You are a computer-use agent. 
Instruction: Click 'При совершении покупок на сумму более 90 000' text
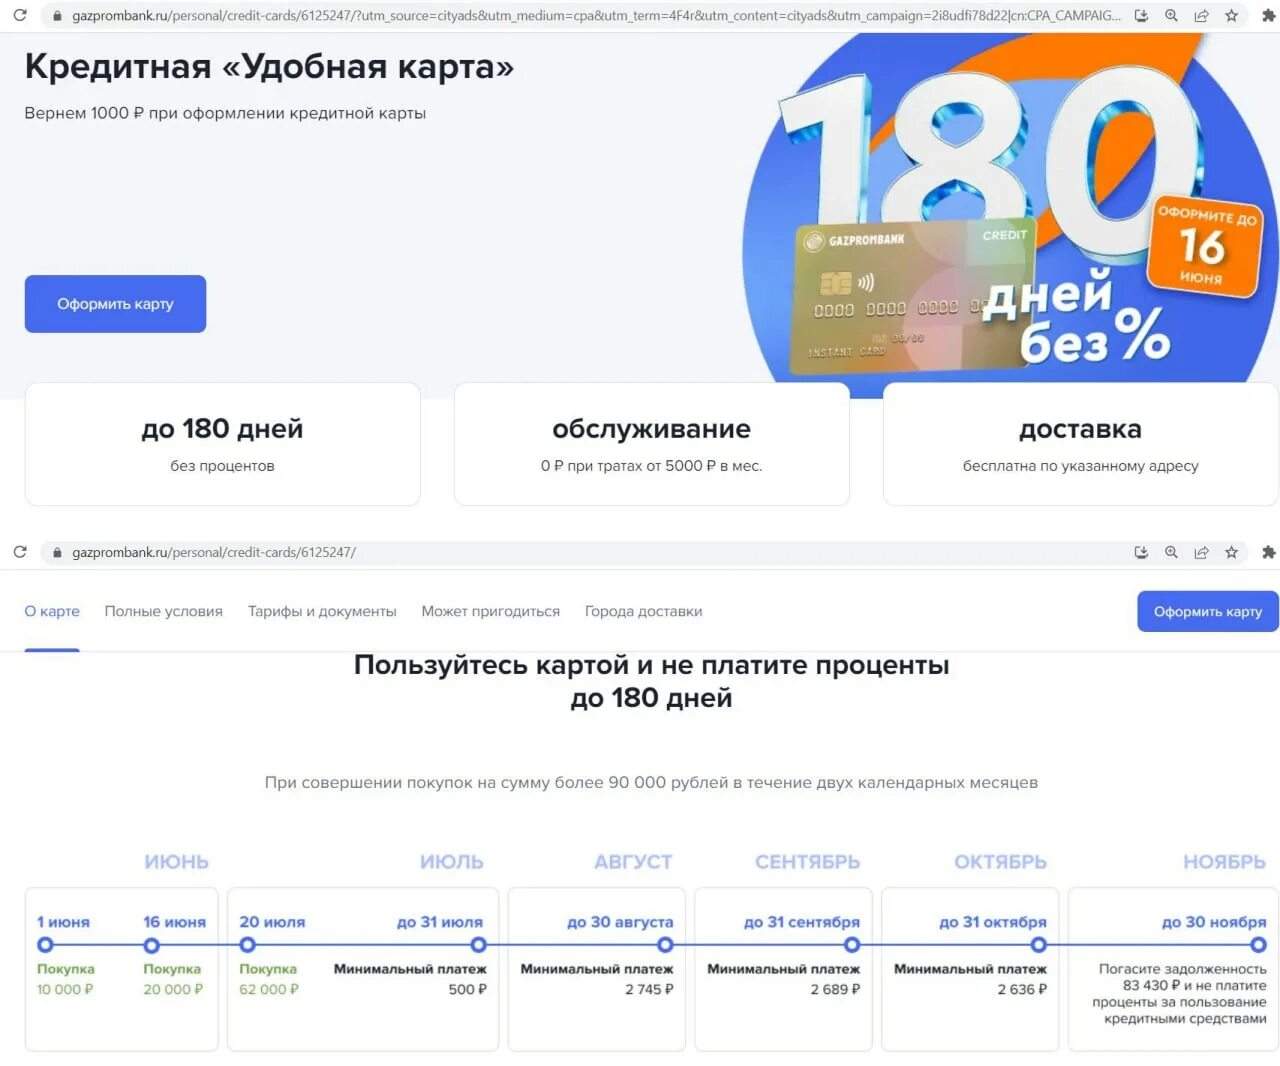(x=651, y=782)
